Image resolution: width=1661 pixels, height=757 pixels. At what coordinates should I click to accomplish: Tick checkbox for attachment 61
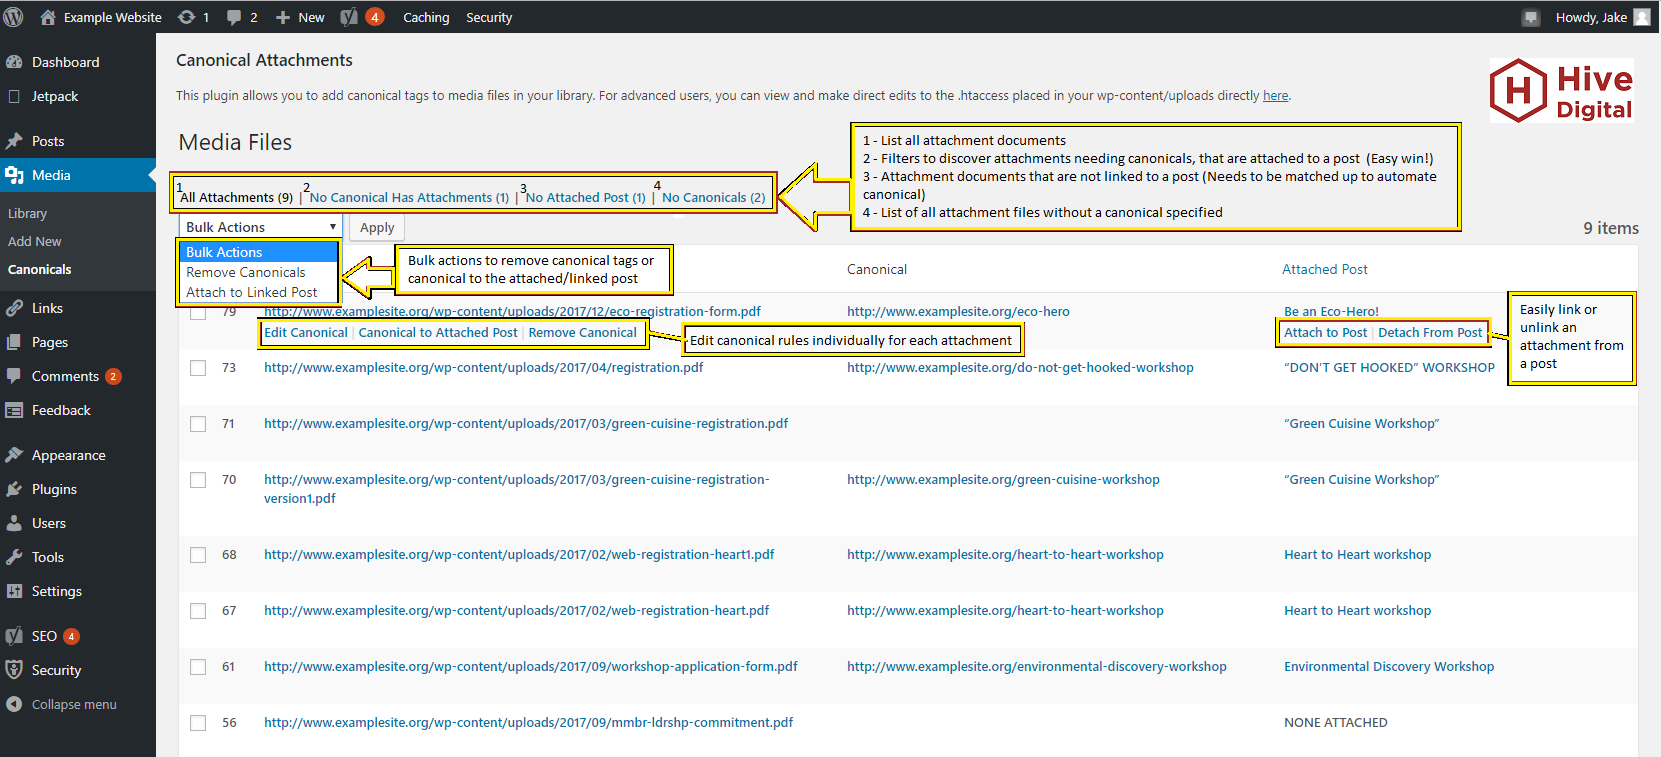point(198,667)
